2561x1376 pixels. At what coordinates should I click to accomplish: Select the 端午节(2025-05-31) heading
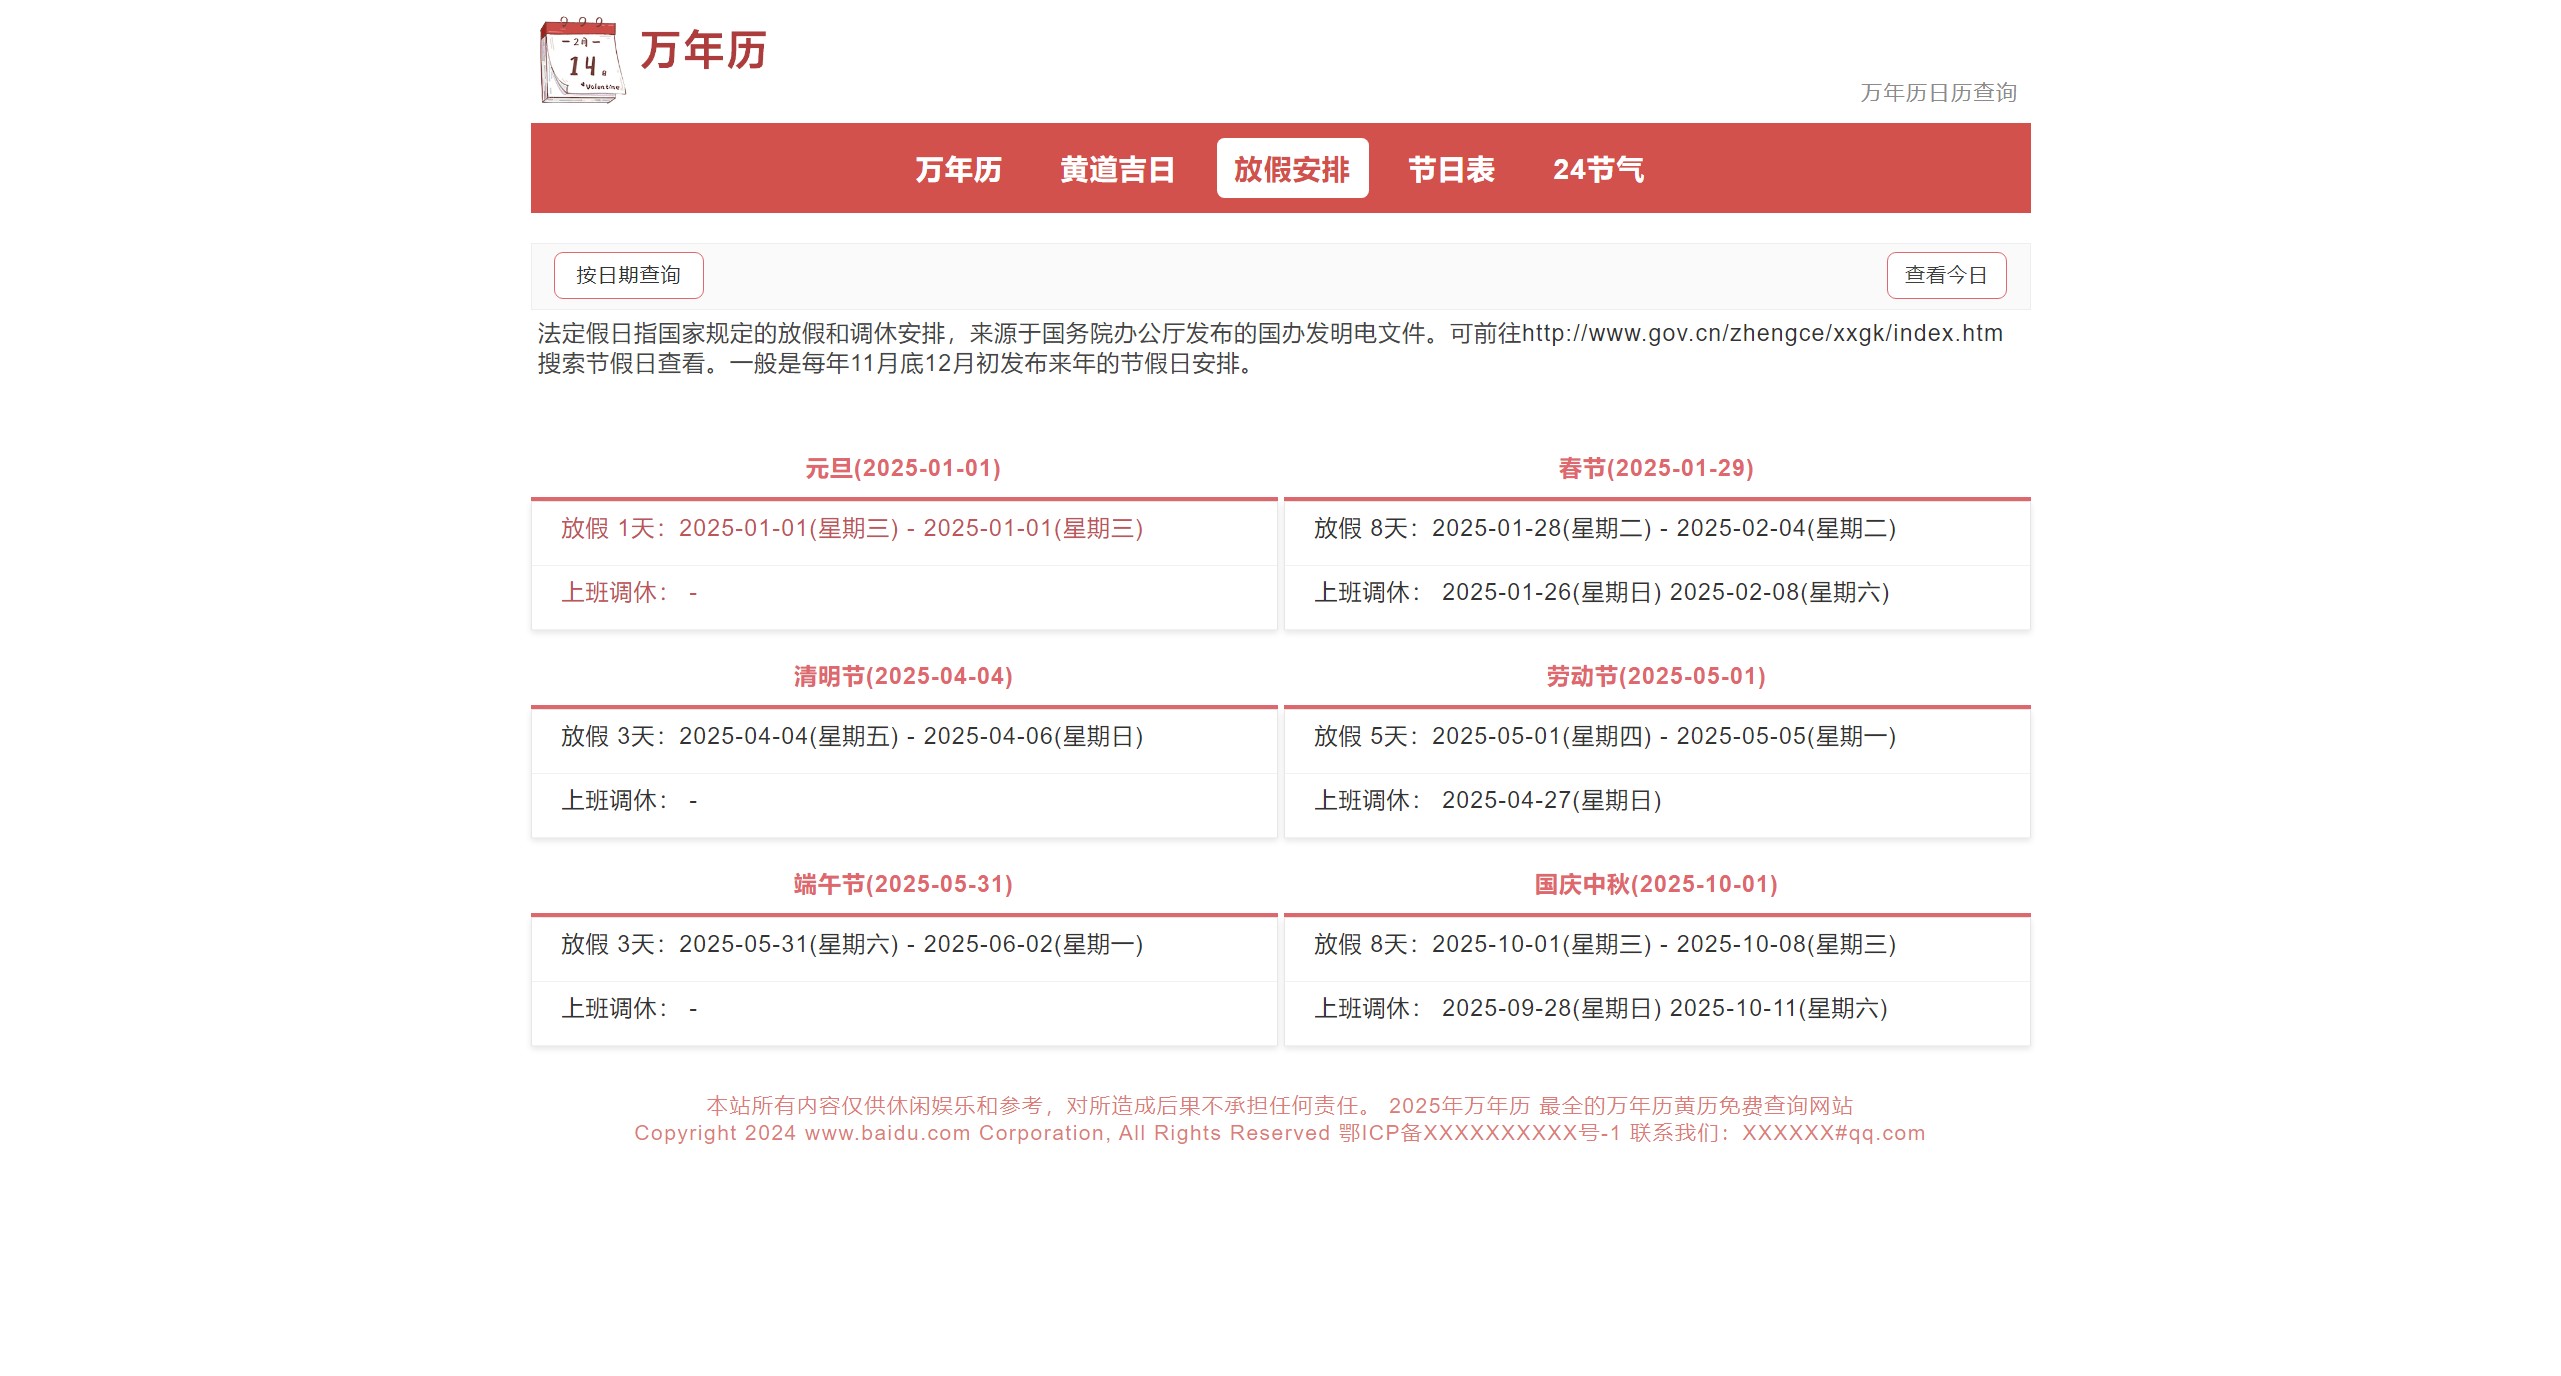click(903, 884)
